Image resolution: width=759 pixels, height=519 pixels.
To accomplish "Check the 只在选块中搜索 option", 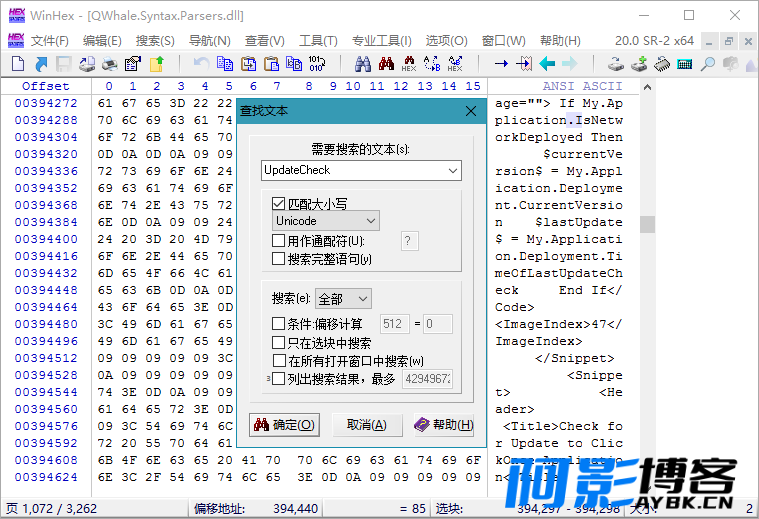I will 279,342.
